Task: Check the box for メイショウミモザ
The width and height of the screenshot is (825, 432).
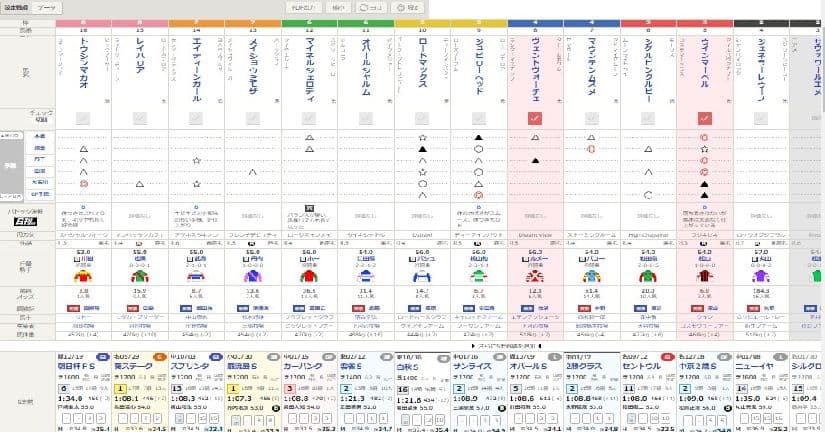Action: pos(253,118)
